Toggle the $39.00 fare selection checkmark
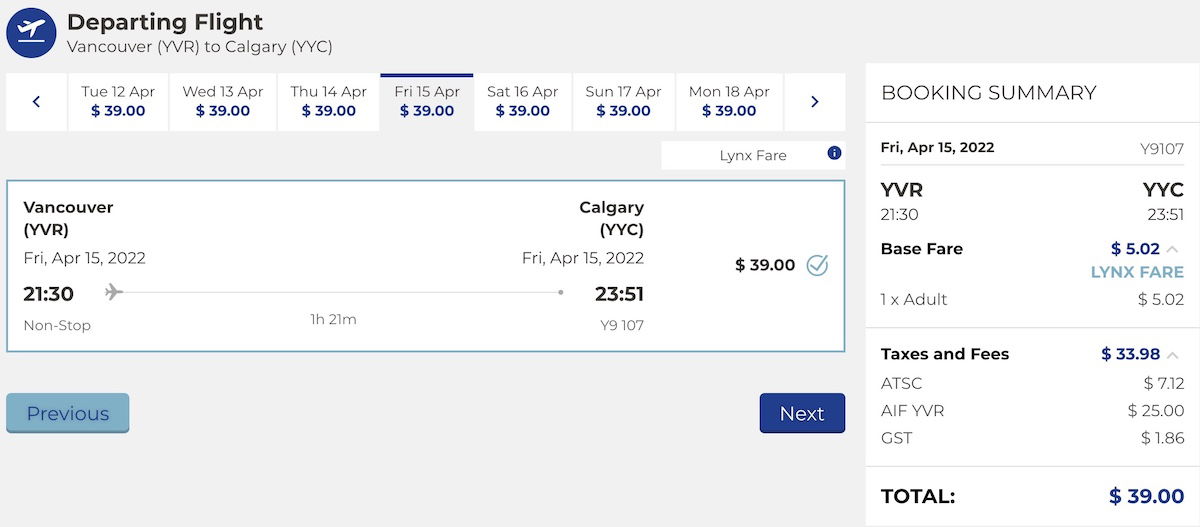Viewport: 1200px width, 527px height. [817, 265]
